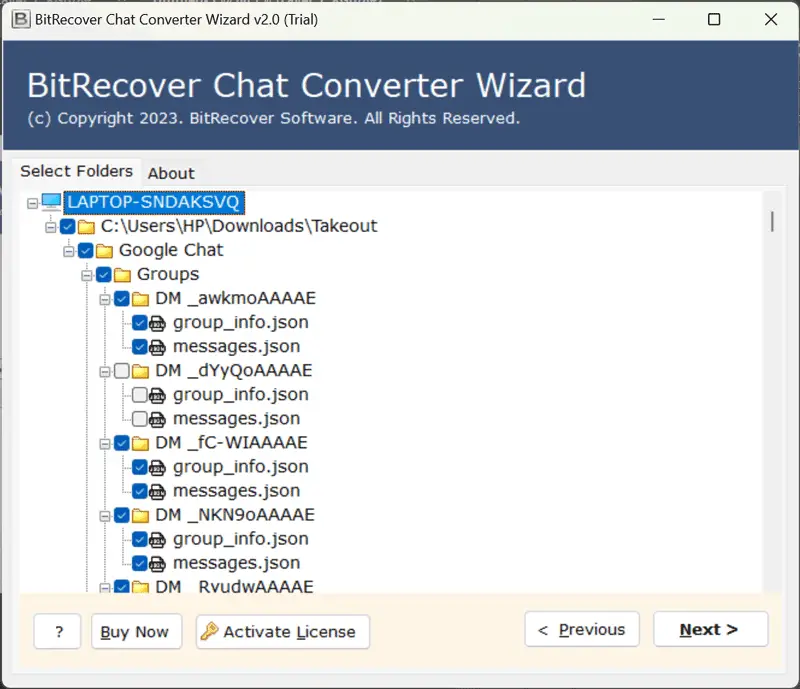
Task: Click the DM _awkmoAAAAE folder icon
Action: [140, 299]
